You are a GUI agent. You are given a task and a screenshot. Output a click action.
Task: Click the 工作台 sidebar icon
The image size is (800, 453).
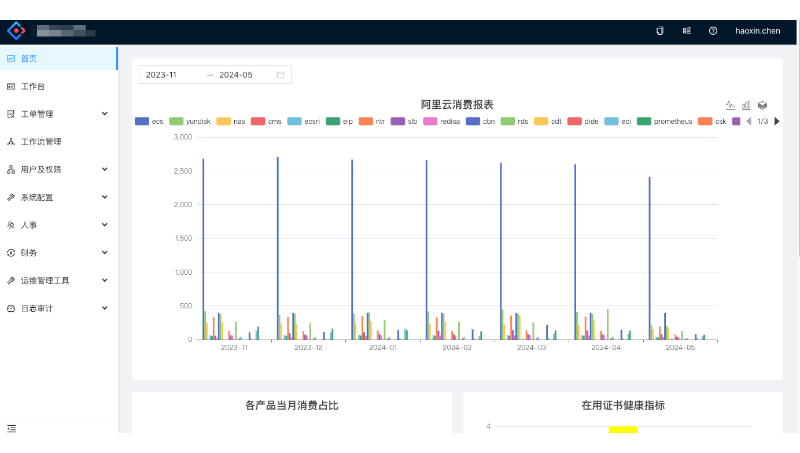[x=11, y=87]
